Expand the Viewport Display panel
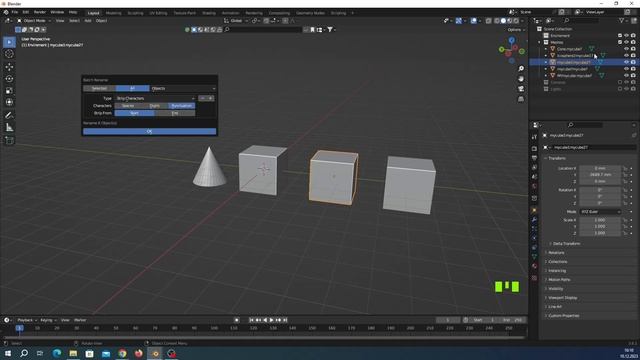This screenshot has height=360, width=640. [562, 298]
